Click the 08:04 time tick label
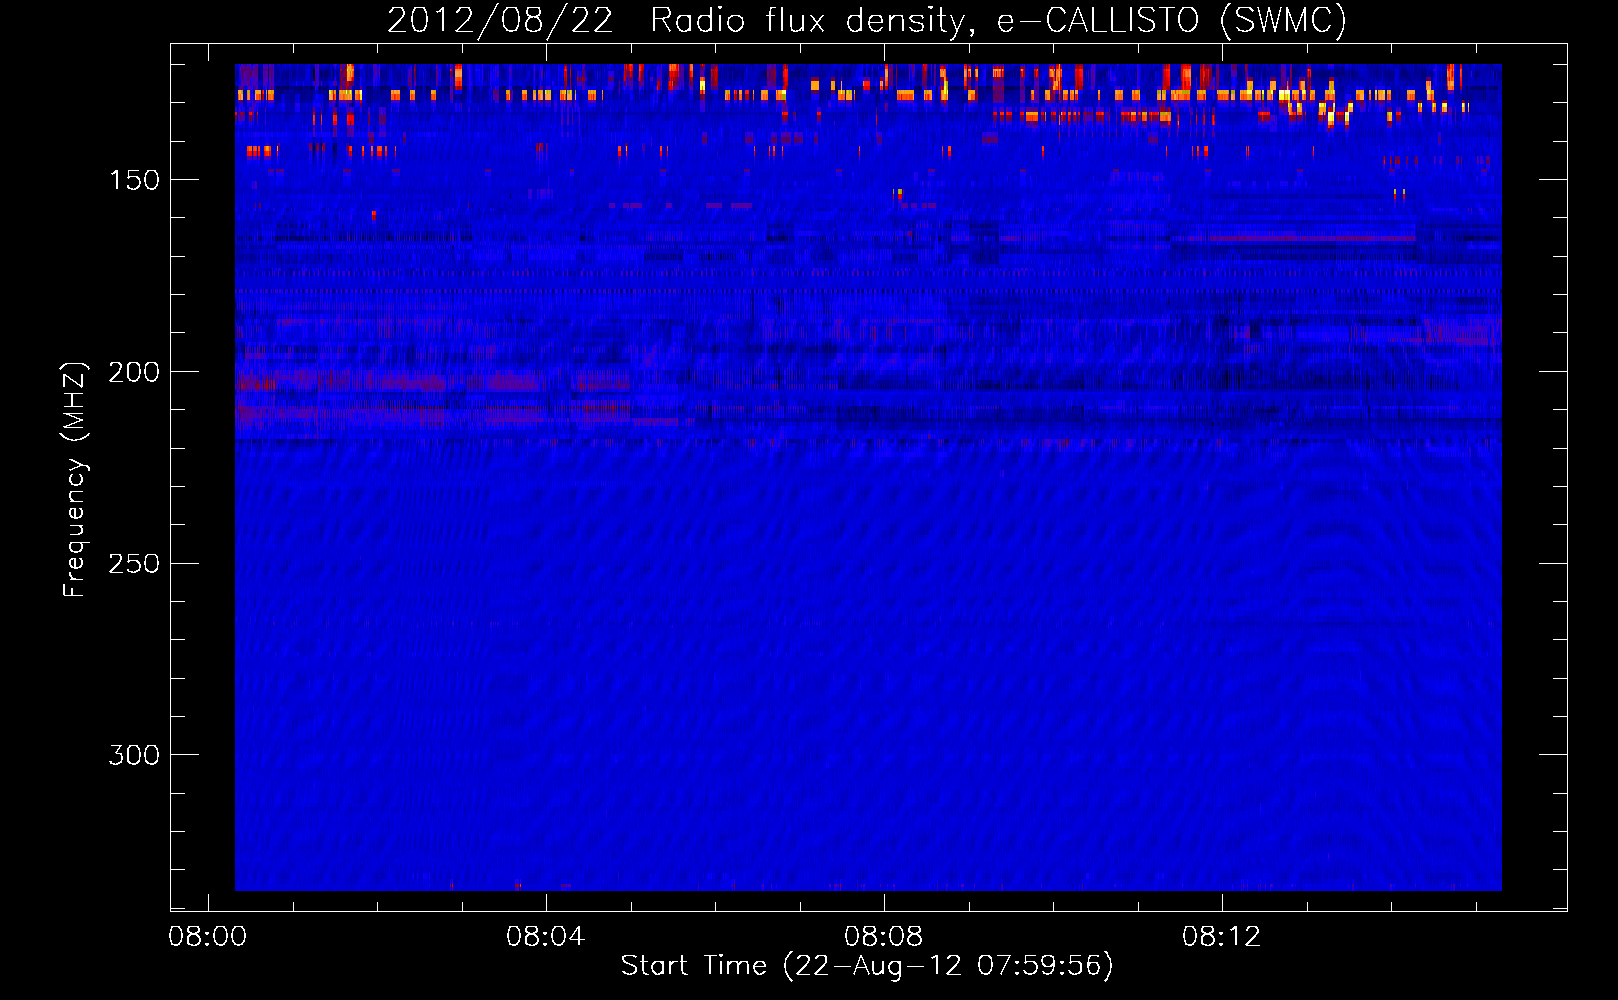 click(x=545, y=937)
